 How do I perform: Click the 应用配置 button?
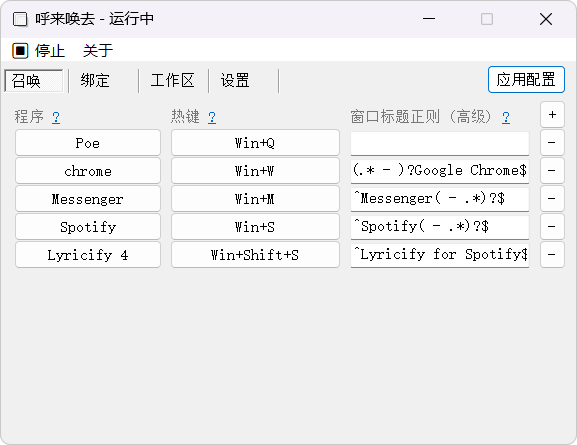tap(526, 80)
